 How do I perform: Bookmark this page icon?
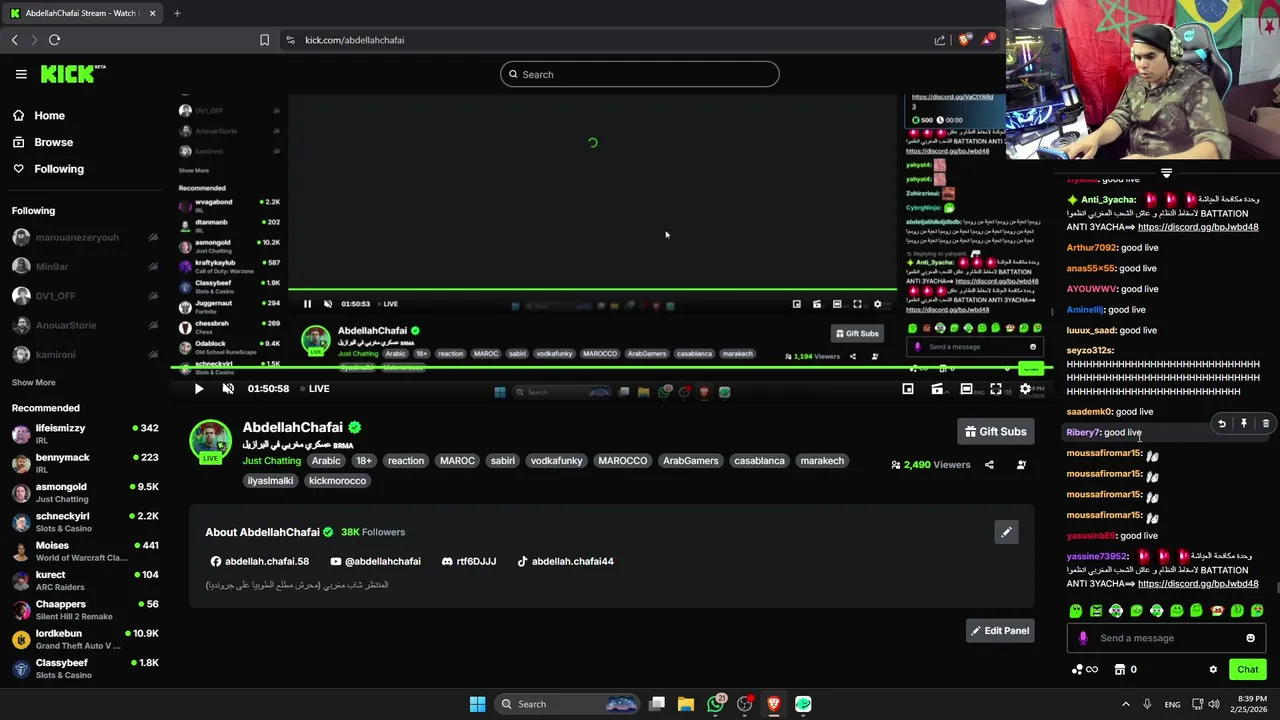pos(264,40)
